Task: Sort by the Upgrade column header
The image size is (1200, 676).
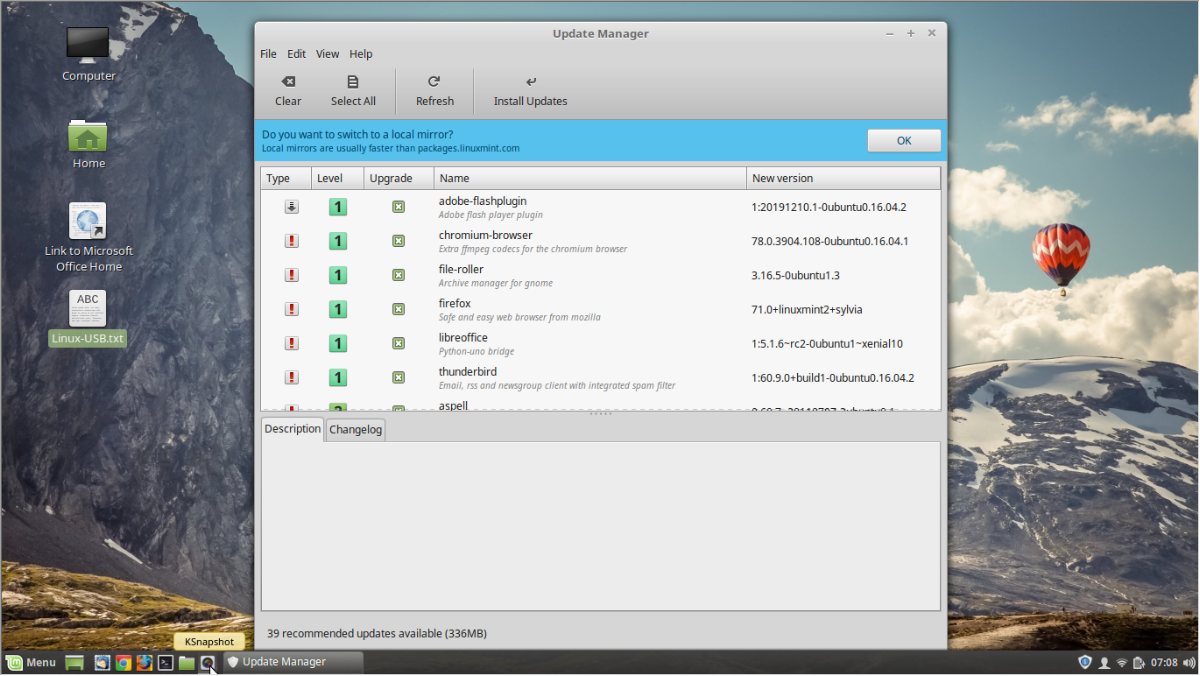Action: pyautogui.click(x=398, y=178)
